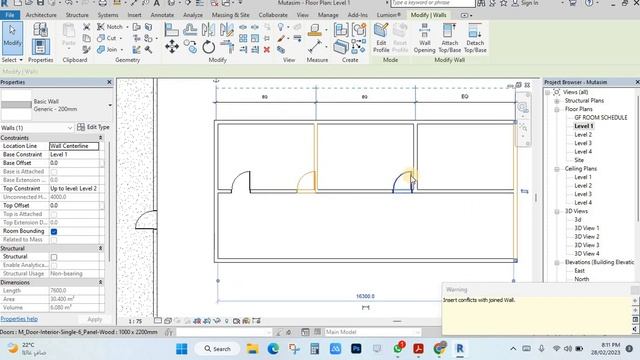
Task: Open the Structure ribbon tab
Action: (77, 15)
